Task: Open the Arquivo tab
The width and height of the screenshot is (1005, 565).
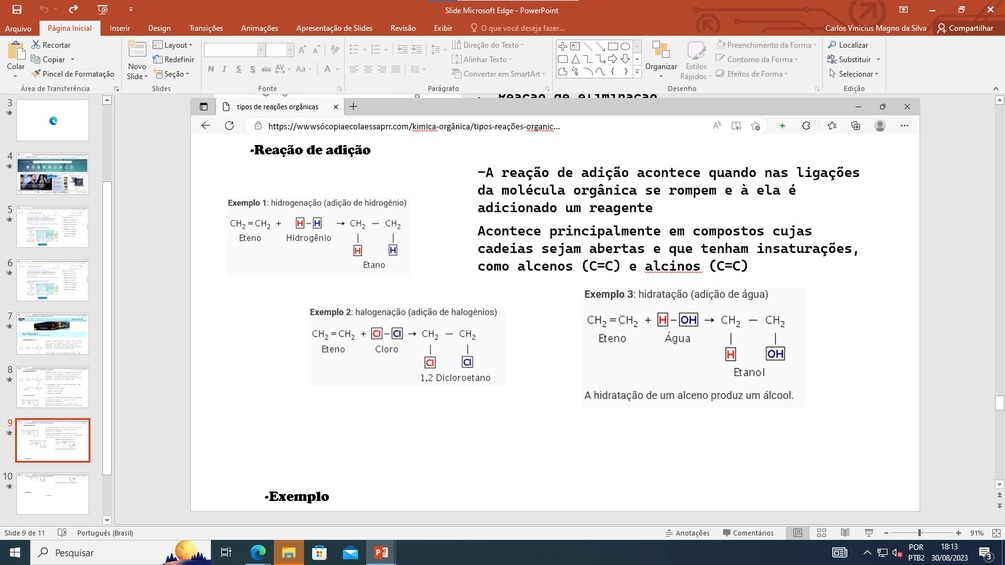Action: [x=18, y=28]
